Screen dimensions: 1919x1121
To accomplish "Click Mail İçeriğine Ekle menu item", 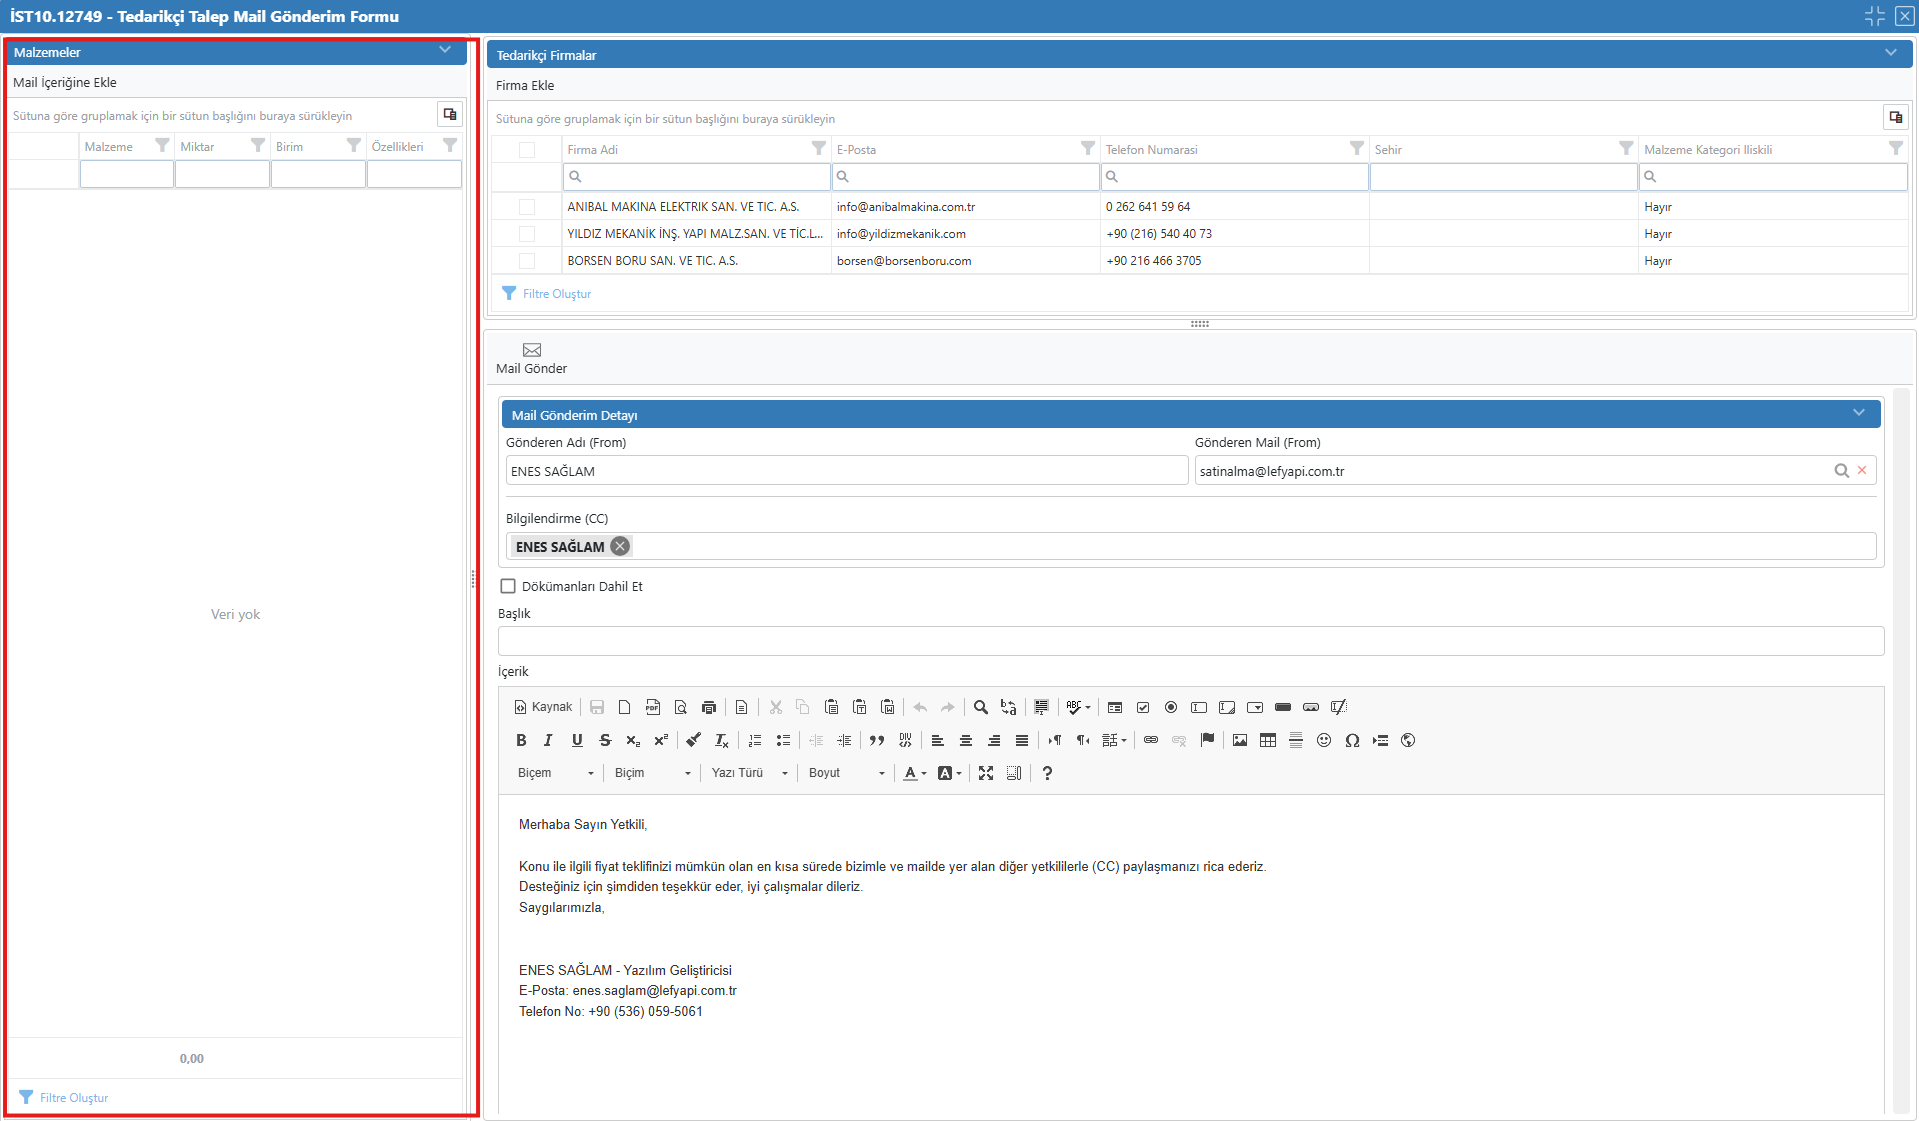I will point(65,83).
